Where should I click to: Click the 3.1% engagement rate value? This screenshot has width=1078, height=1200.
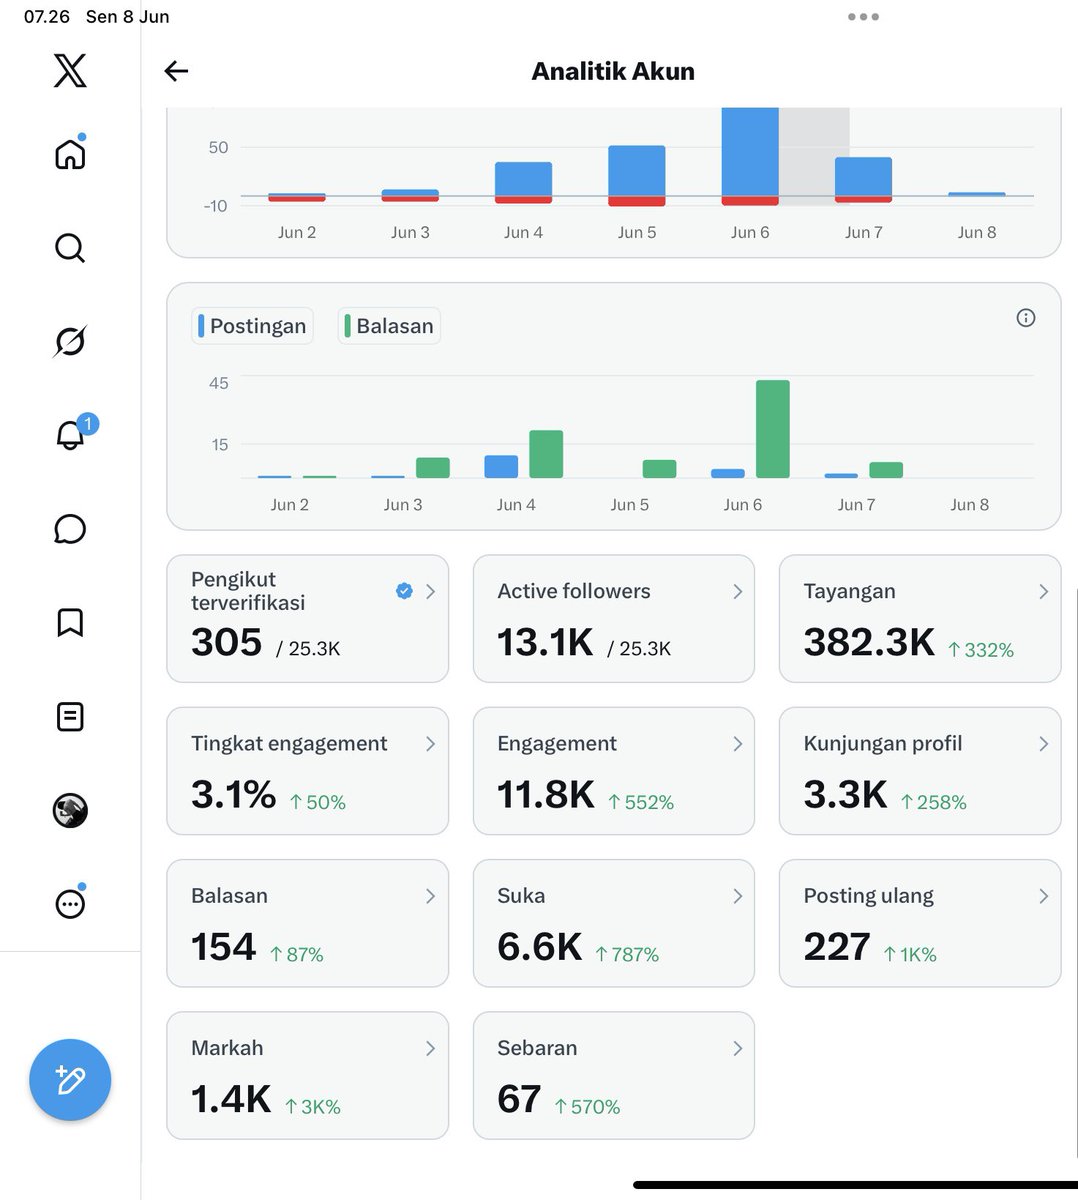click(x=233, y=795)
